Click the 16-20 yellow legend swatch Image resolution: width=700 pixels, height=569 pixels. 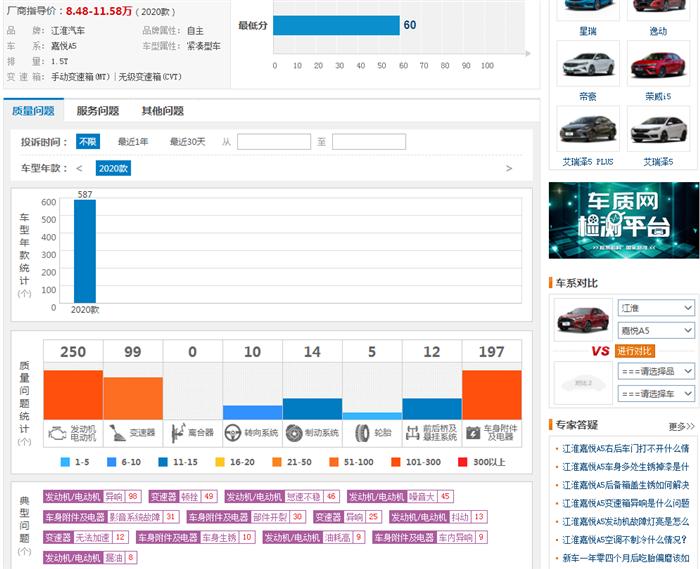pyautogui.click(x=220, y=462)
